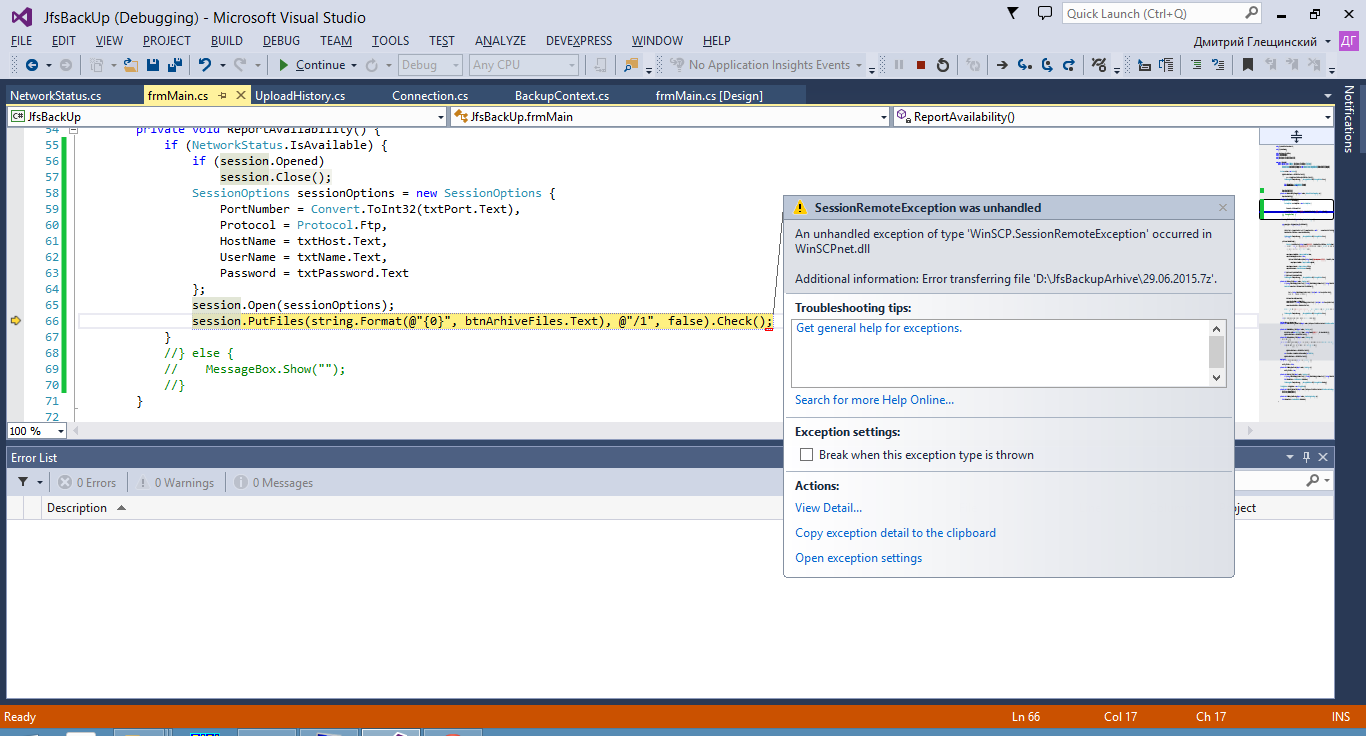Viewport: 1366px width, 736px height.
Task: Open the feedback speech bubble icon
Action: click(x=1045, y=14)
